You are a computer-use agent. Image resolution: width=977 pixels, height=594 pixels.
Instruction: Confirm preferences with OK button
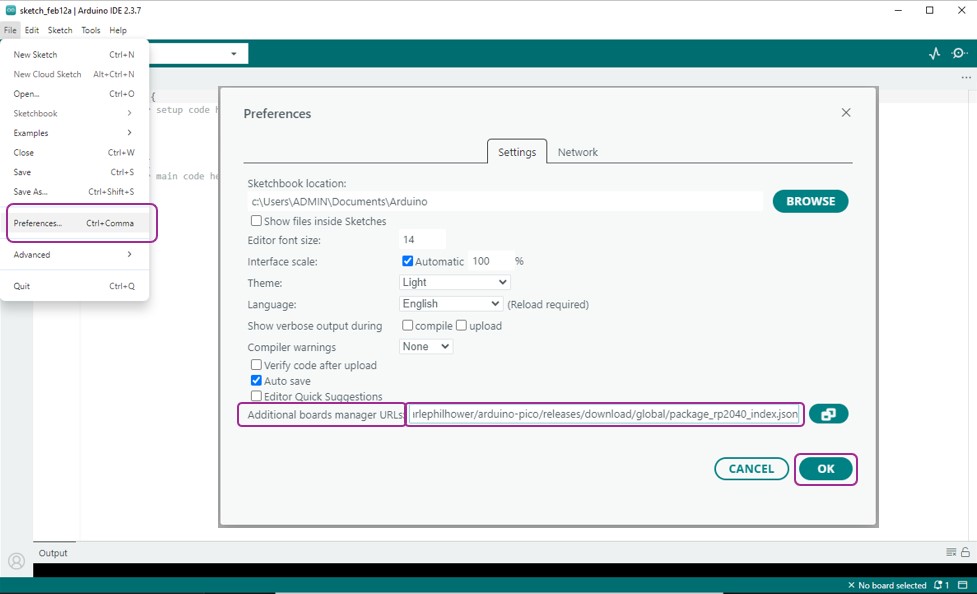[x=826, y=469]
